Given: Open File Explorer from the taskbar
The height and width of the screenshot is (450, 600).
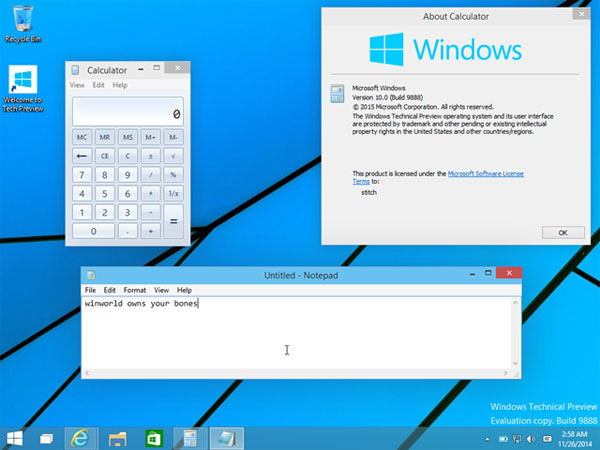Looking at the screenshot, I should (117, 437).
